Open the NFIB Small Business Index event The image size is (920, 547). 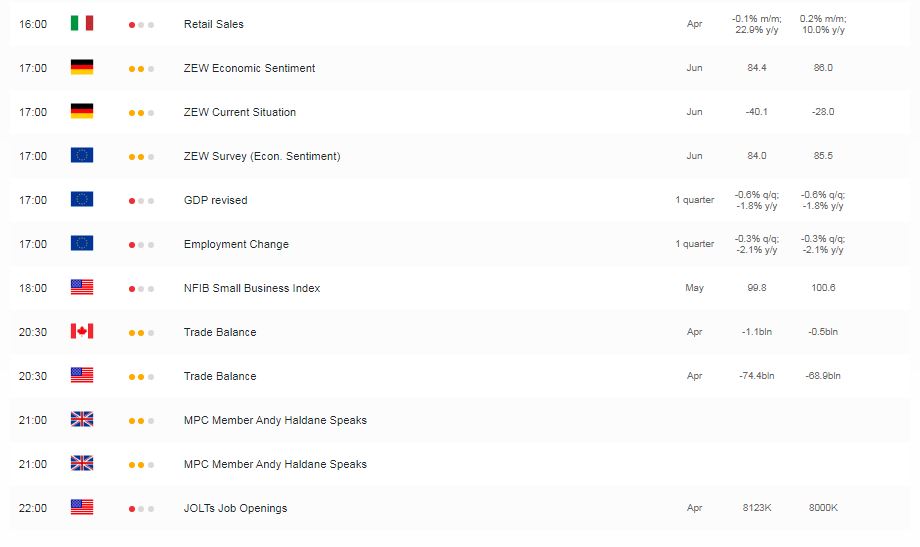click(x=252, y=288)
